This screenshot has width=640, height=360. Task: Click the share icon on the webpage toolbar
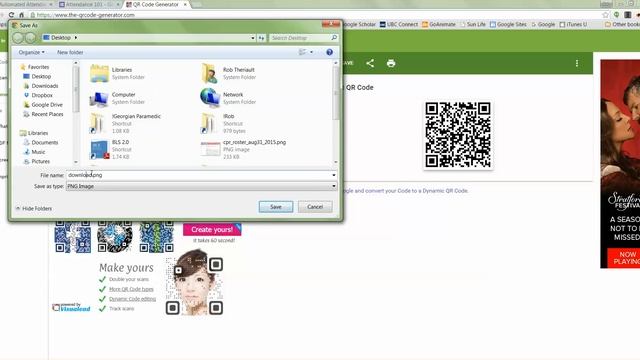tap(370, 63)
